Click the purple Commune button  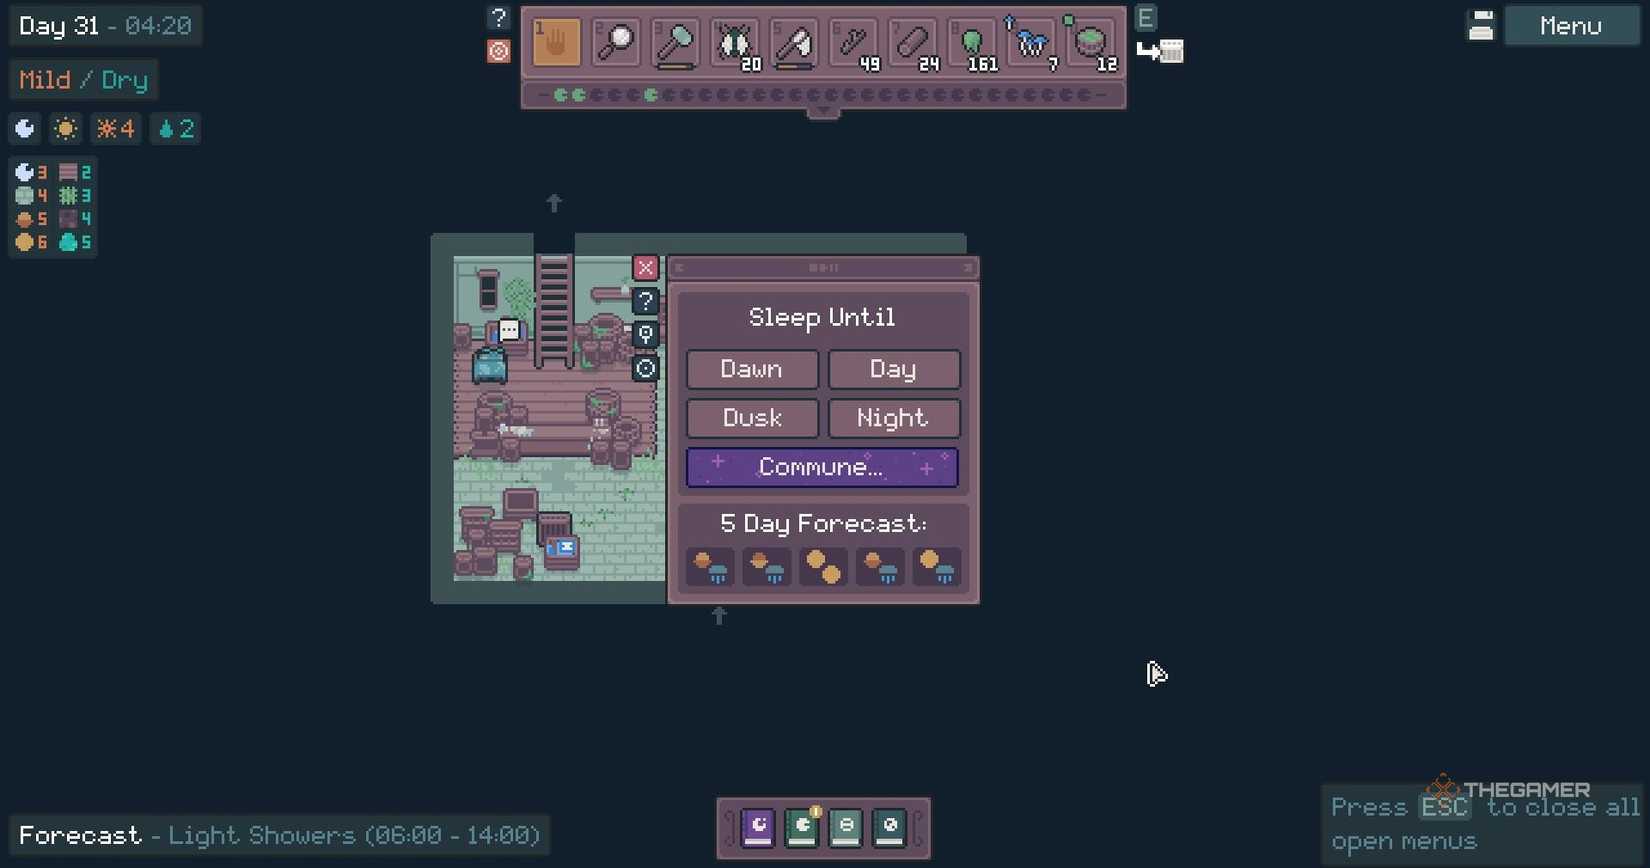coord(822,467)
